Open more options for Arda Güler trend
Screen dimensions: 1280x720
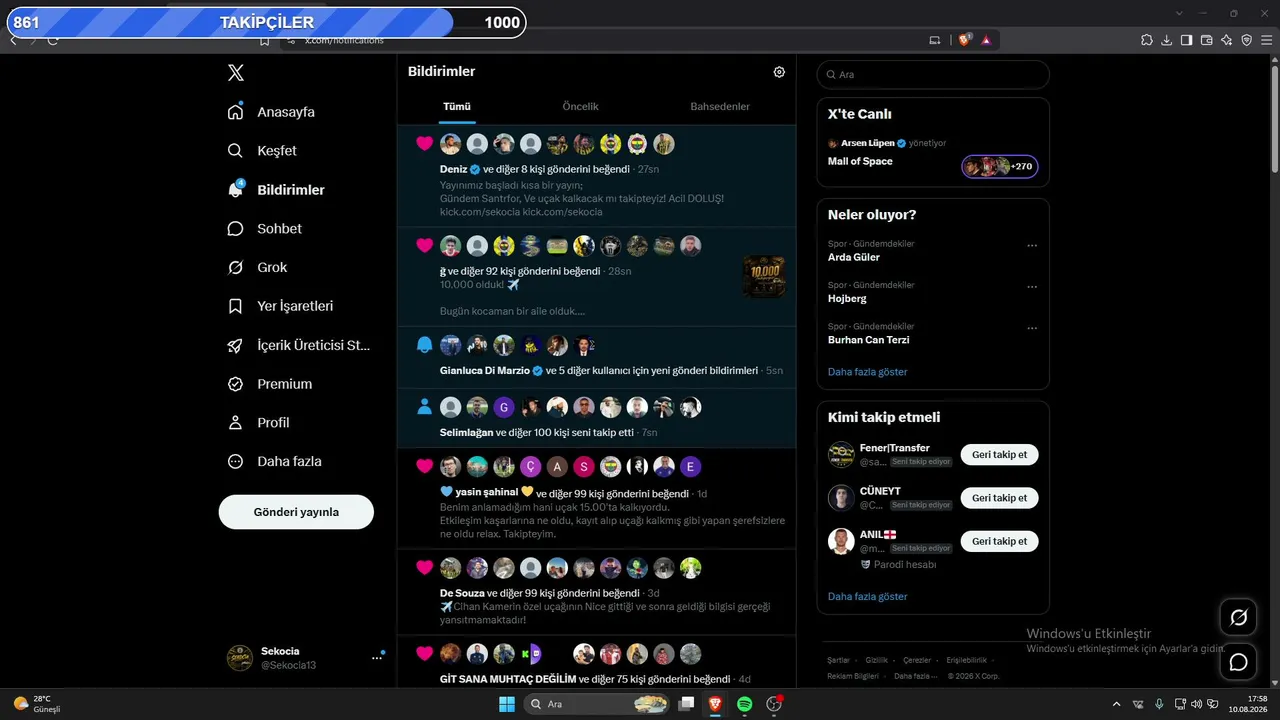(1032, 246)
